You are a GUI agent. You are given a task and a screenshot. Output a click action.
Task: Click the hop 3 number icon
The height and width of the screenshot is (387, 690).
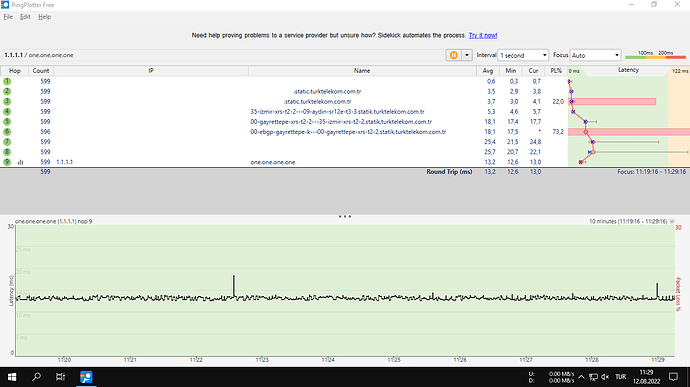[7, 101]
